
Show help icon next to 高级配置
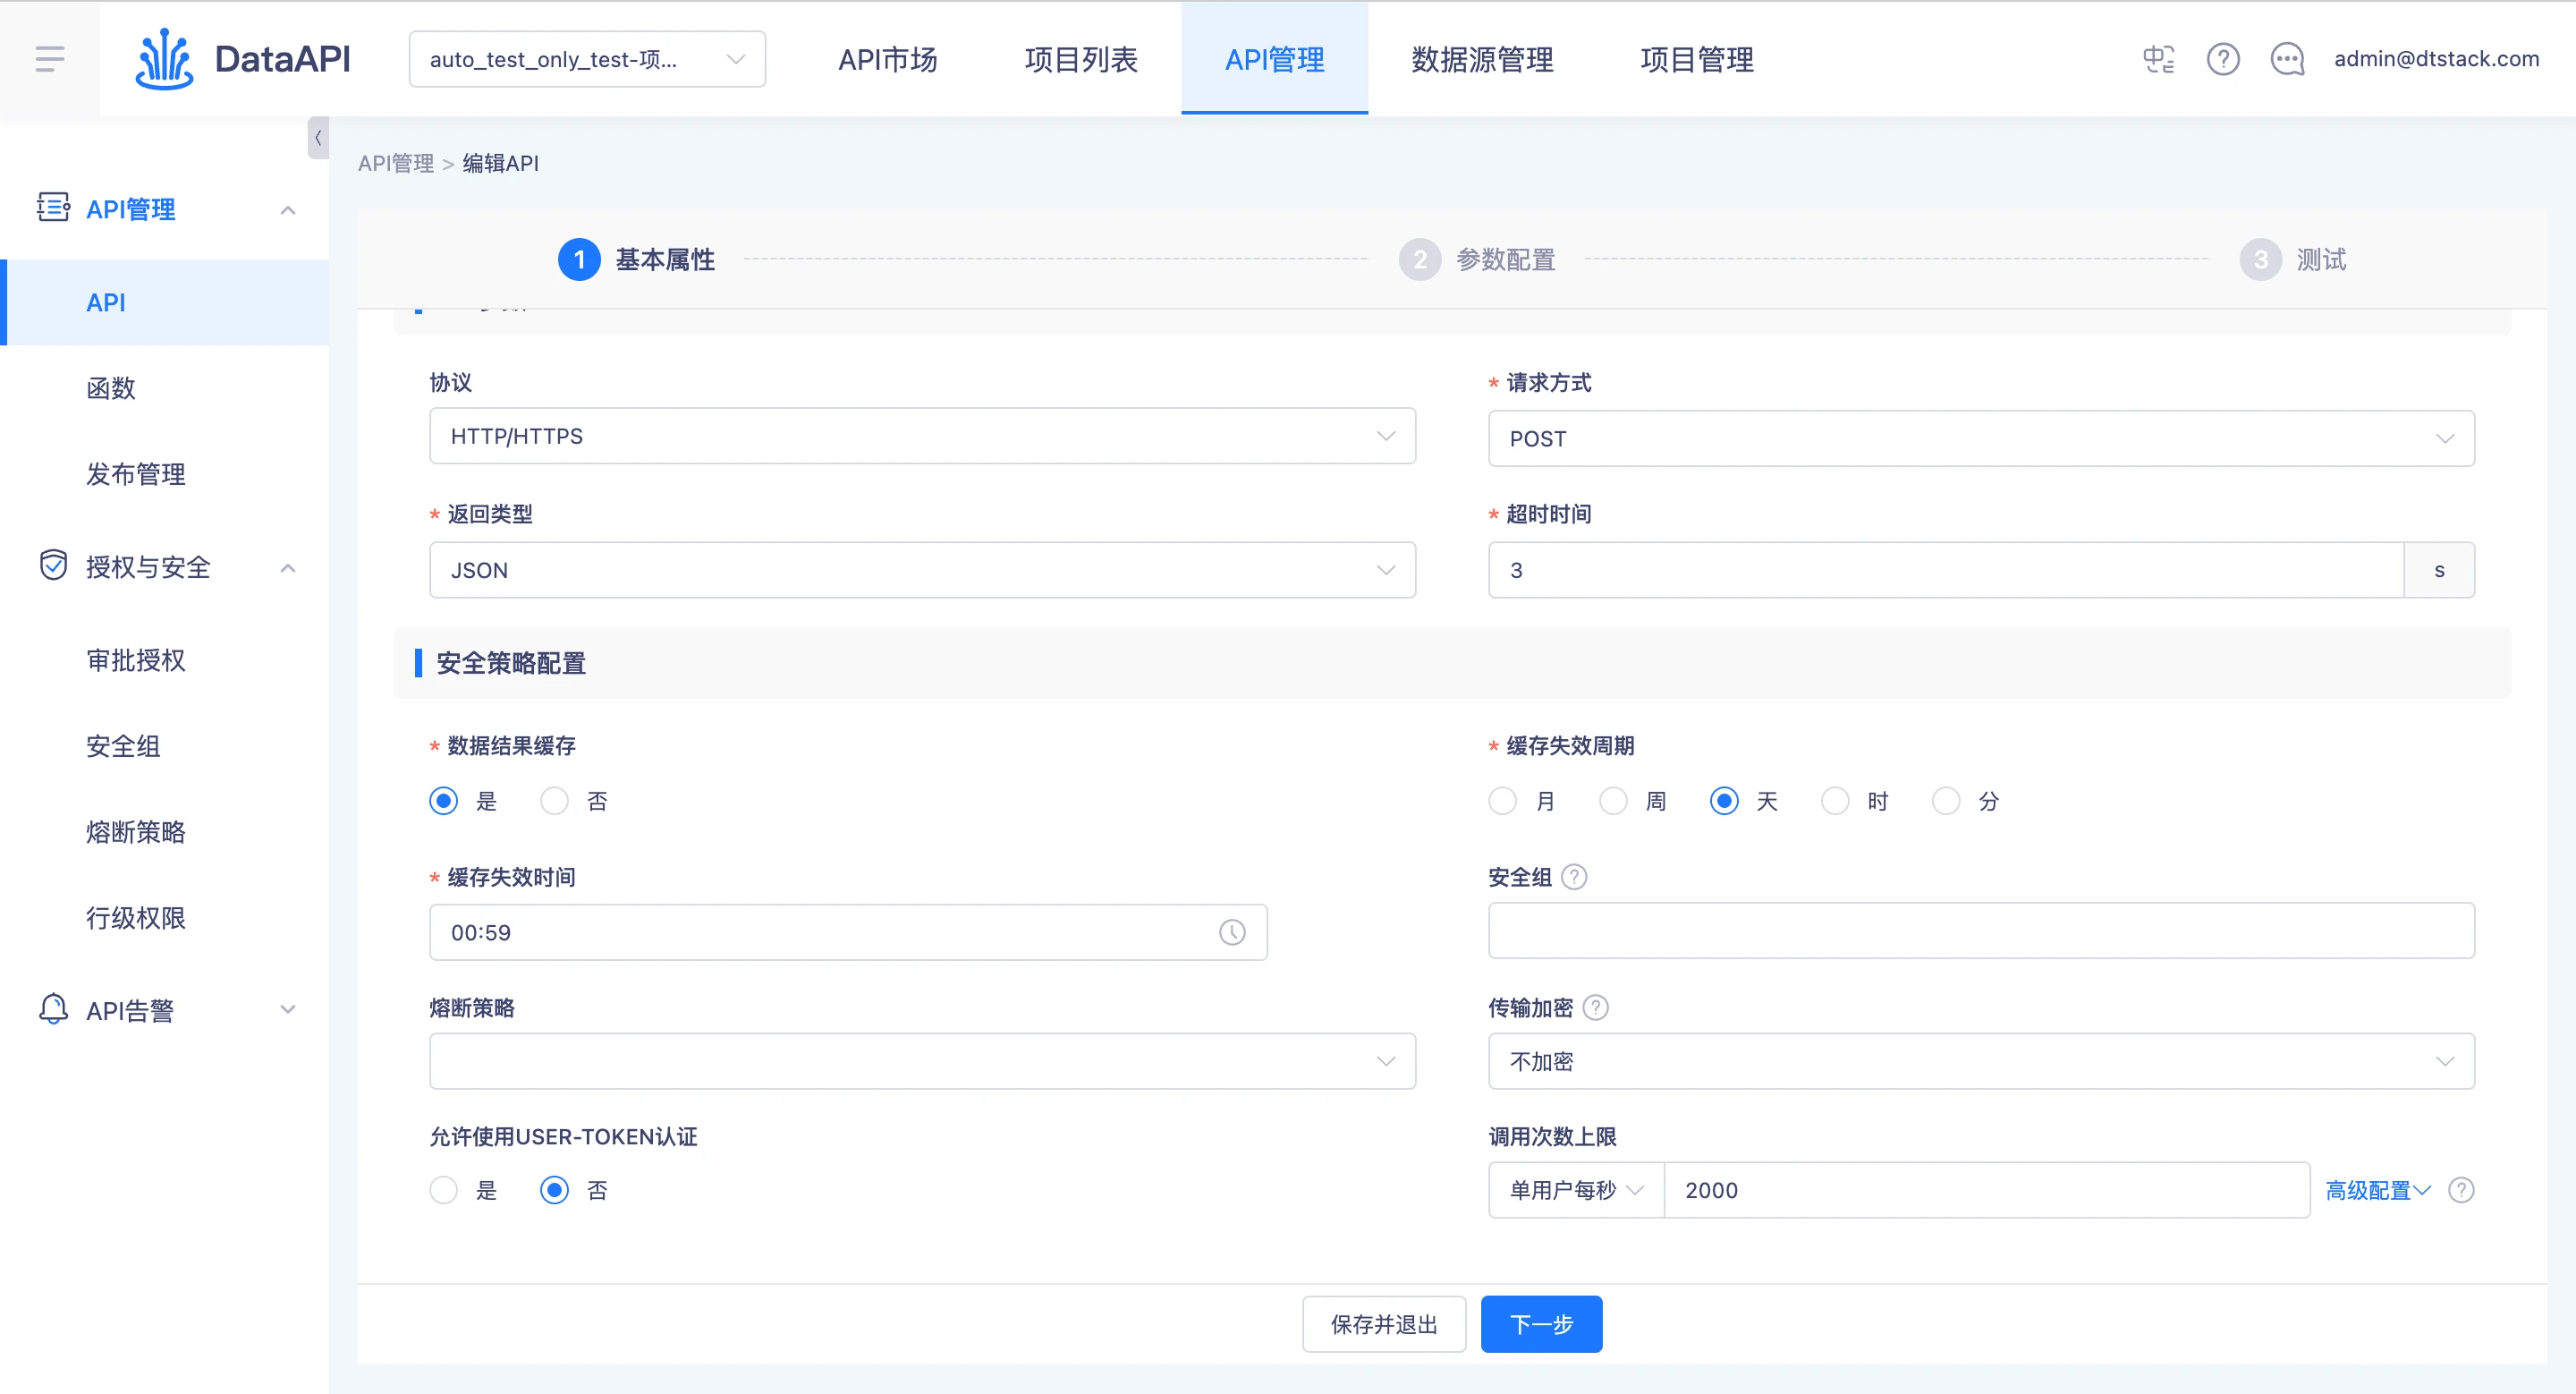tap(2461, 1190)
